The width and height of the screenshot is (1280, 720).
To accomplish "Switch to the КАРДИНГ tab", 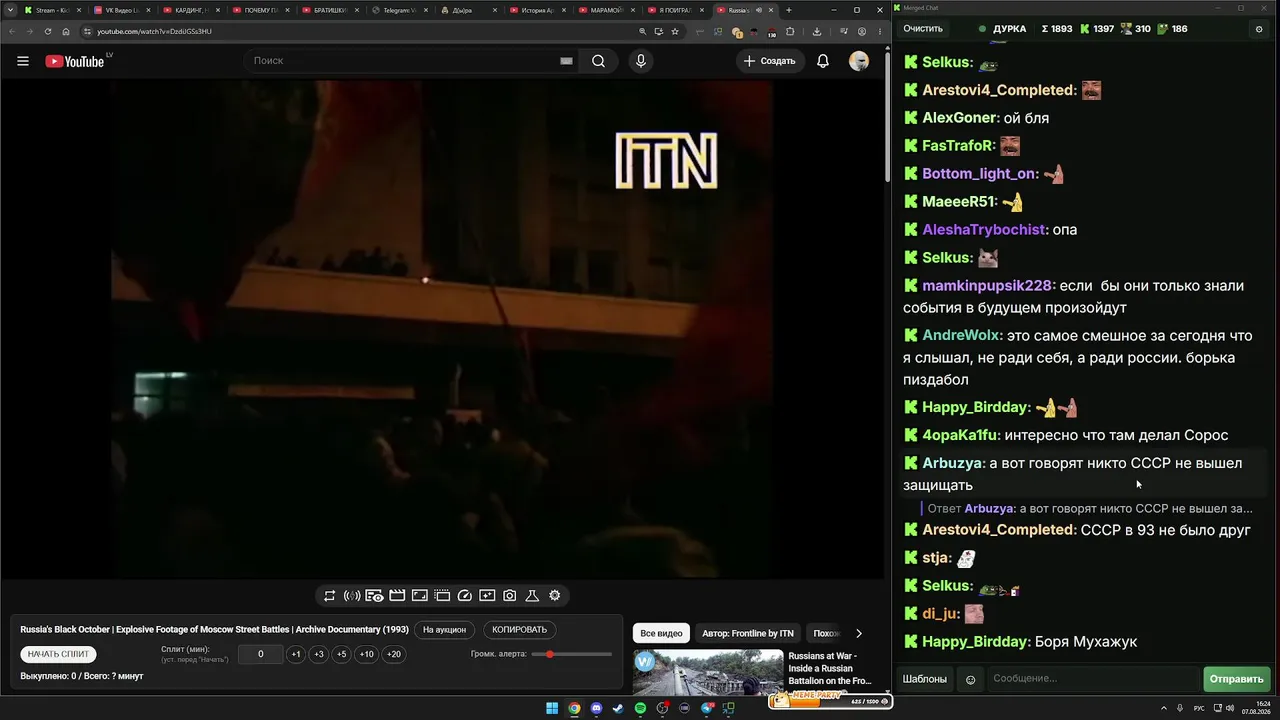I will click(x=191, y=10).
